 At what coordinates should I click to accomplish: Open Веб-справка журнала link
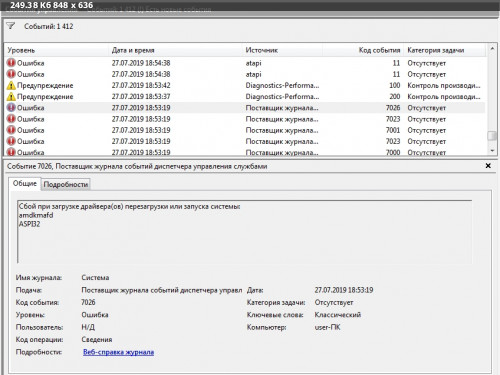(118, 352)
